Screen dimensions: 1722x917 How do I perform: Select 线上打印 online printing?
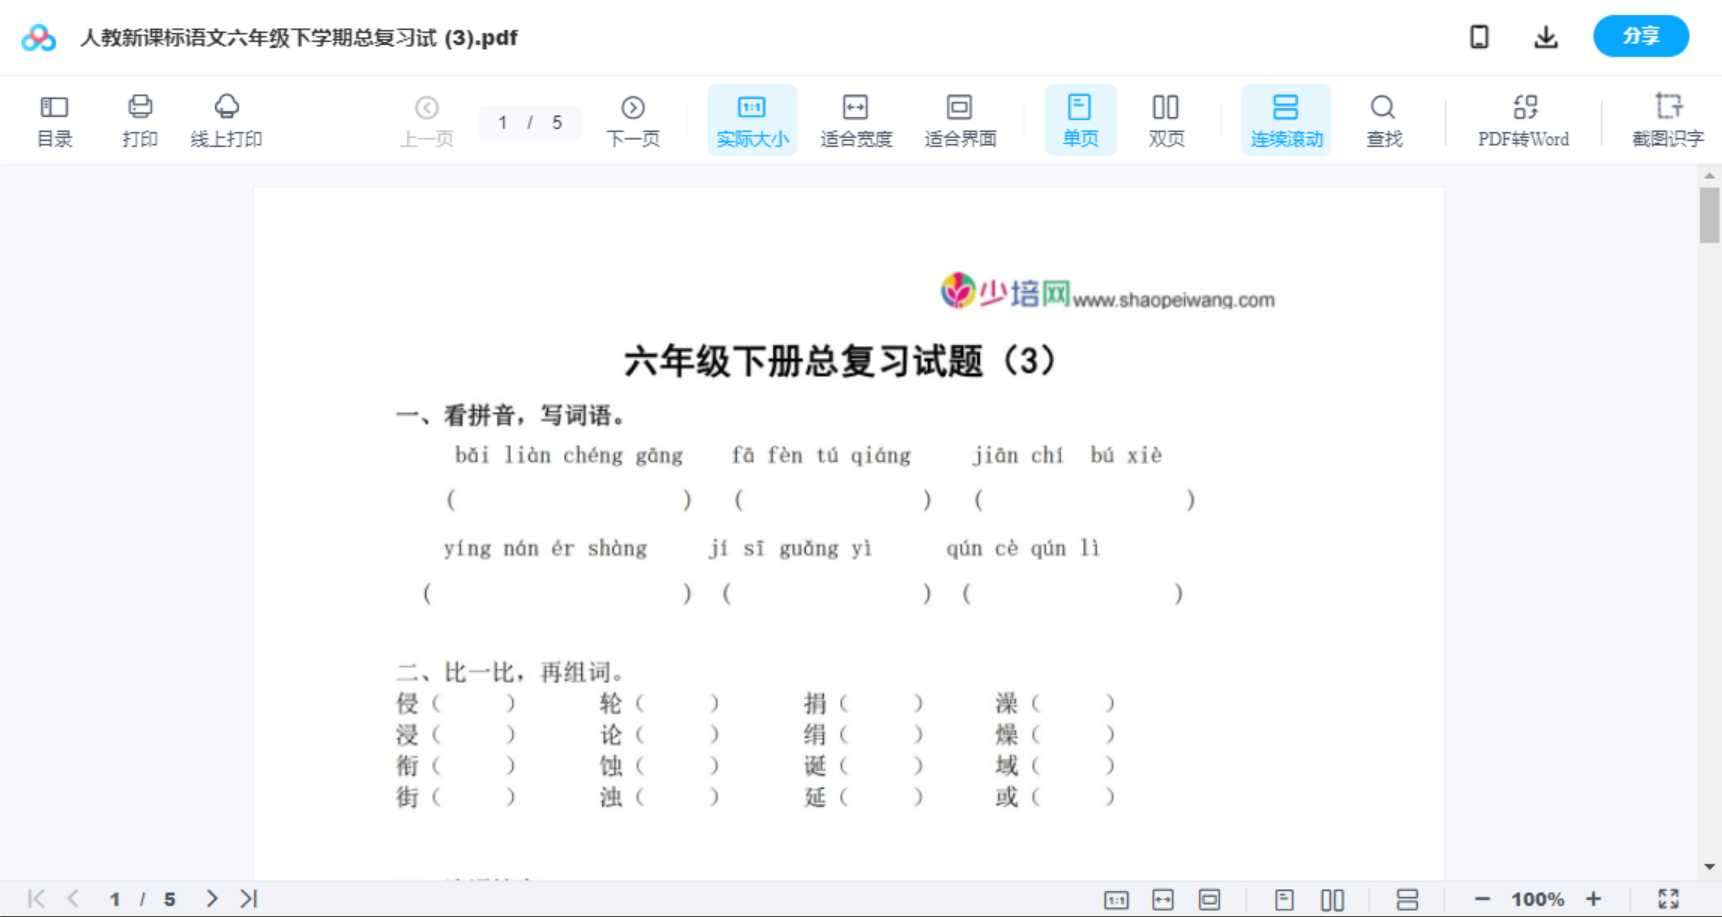tap(227, 119)
